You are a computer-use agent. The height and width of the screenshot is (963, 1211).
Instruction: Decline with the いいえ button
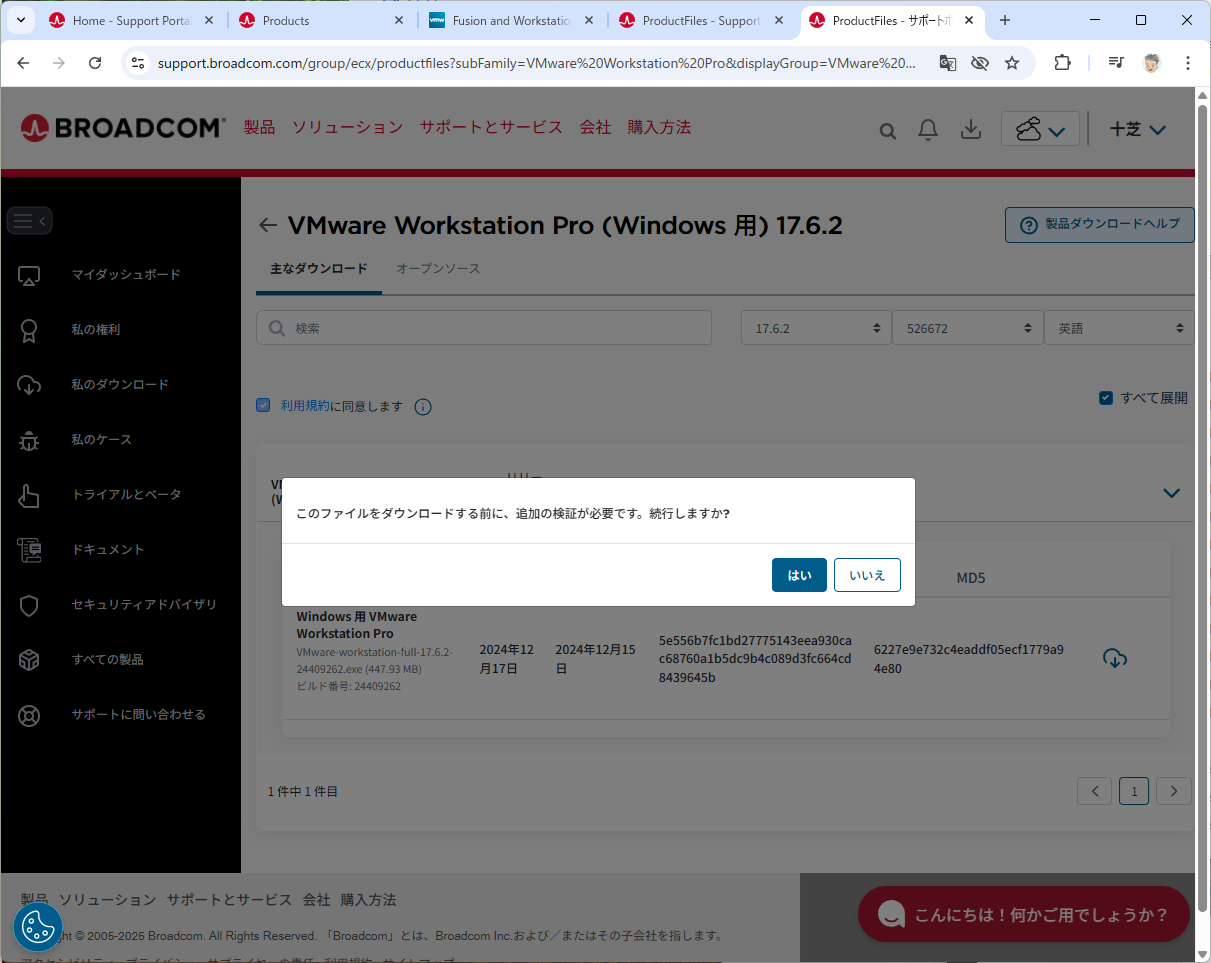[x=867, y=575]
